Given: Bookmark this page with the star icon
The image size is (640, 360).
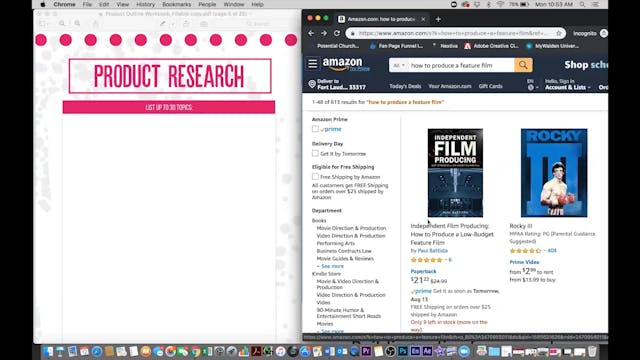Looking at the screenshot, I should click(559, 33).
